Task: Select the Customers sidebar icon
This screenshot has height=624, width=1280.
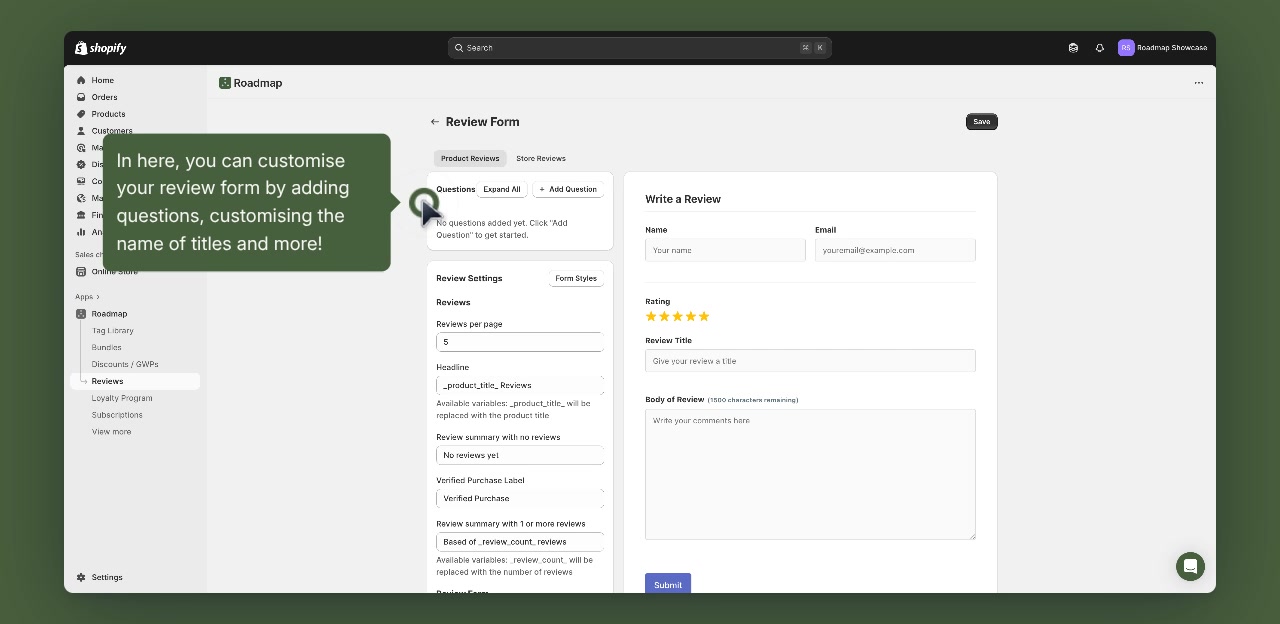Action: 82,131
